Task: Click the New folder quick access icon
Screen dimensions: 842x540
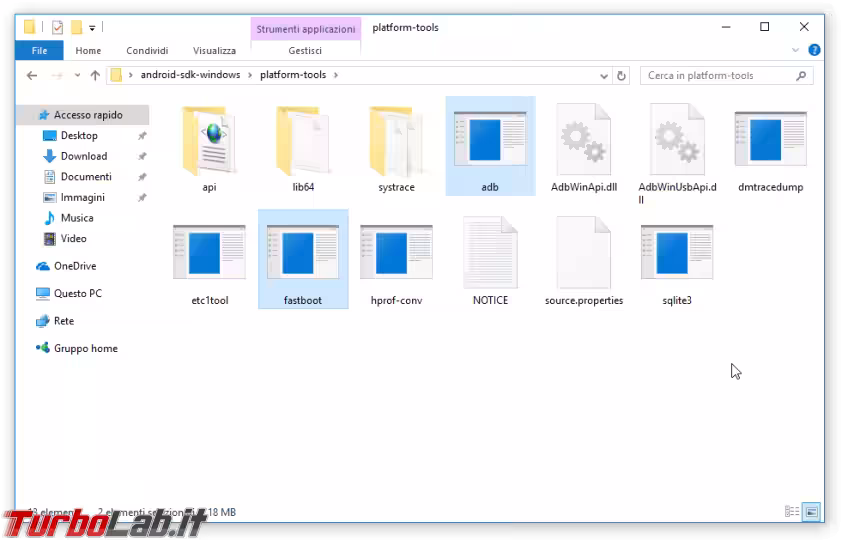Action: click(x=77, y=27)
